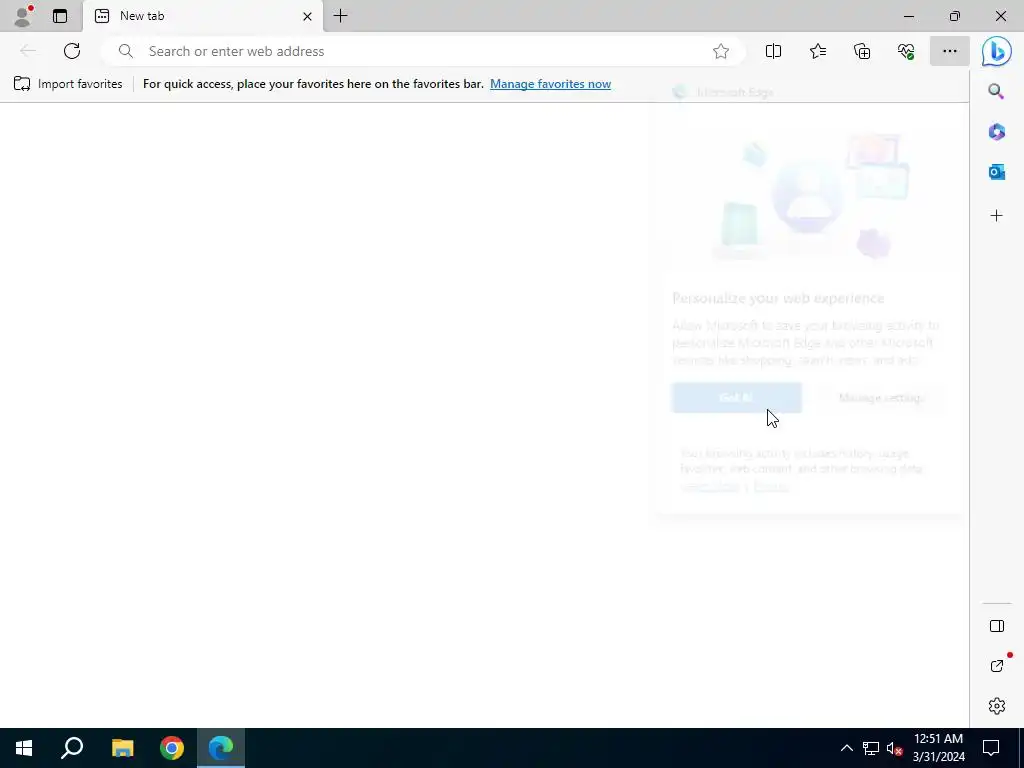1024x768 pixels.
Task: Close the New tab tab
Action: point(307,16)
